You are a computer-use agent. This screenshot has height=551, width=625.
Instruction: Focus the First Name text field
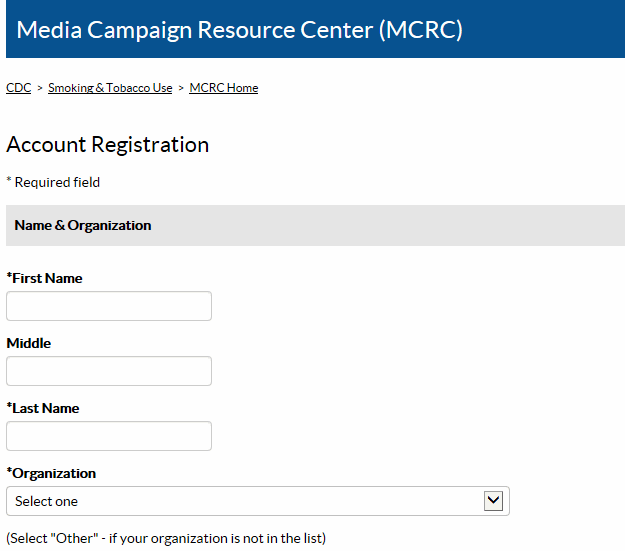point(109,306)
